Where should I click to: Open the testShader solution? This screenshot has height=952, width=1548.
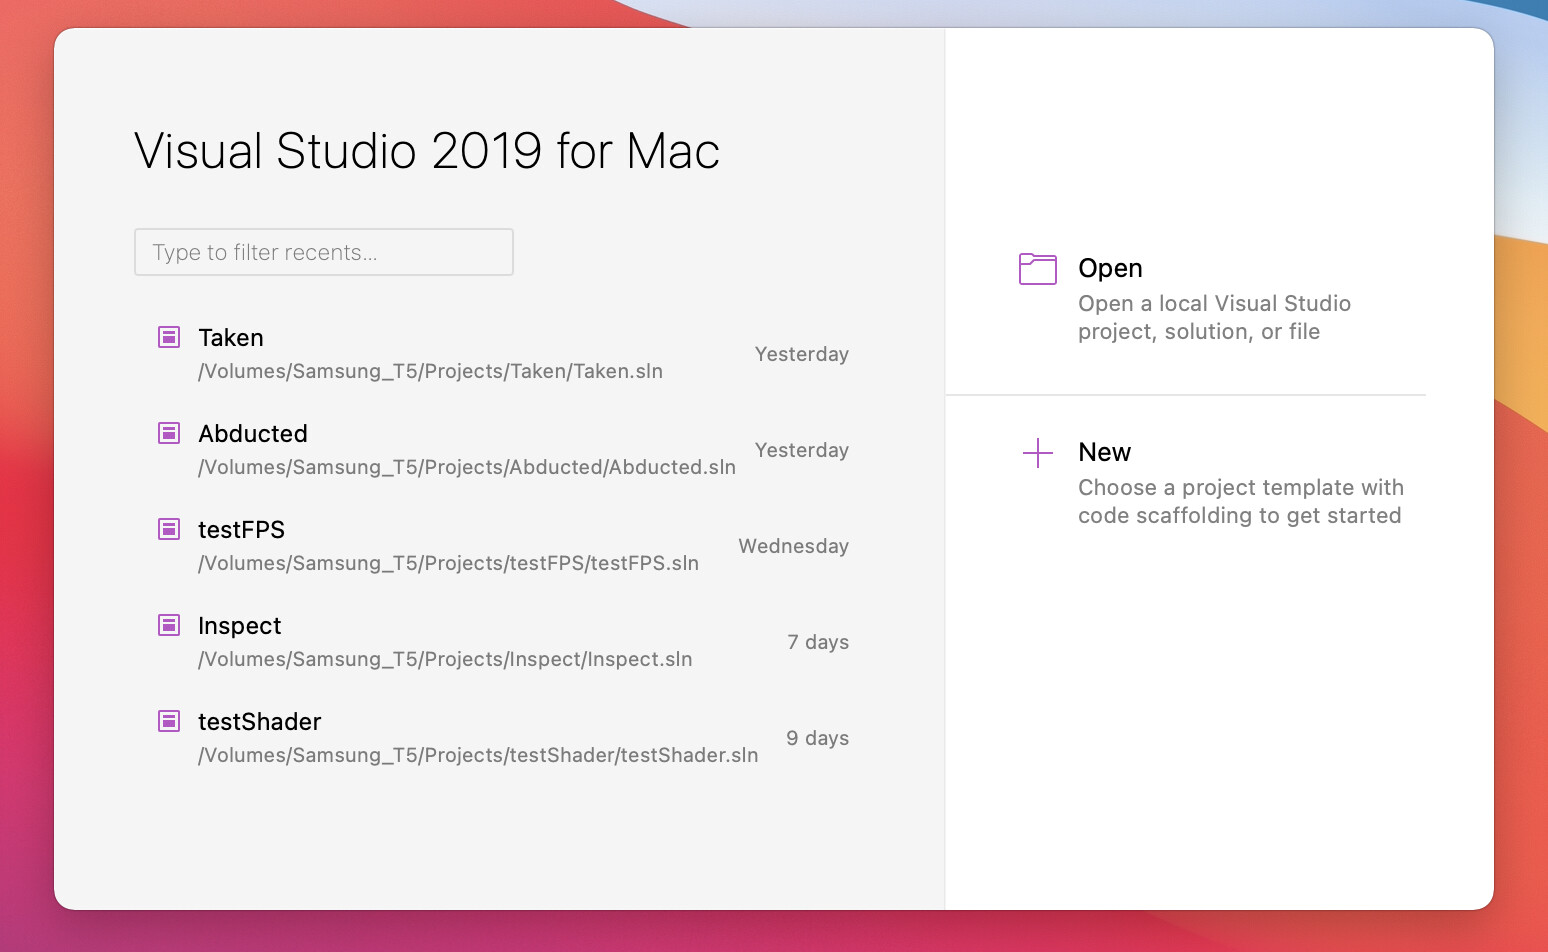click(259, 721)
